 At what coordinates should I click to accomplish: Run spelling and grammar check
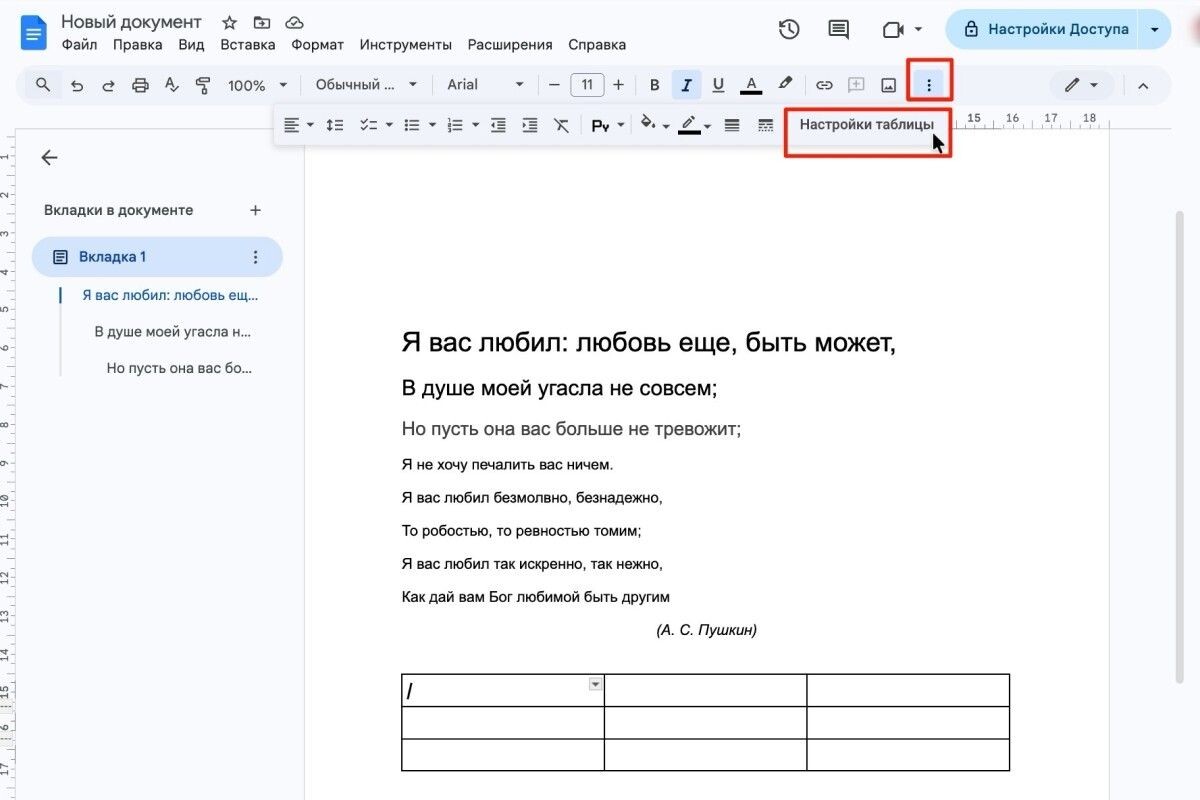[171, 86]
